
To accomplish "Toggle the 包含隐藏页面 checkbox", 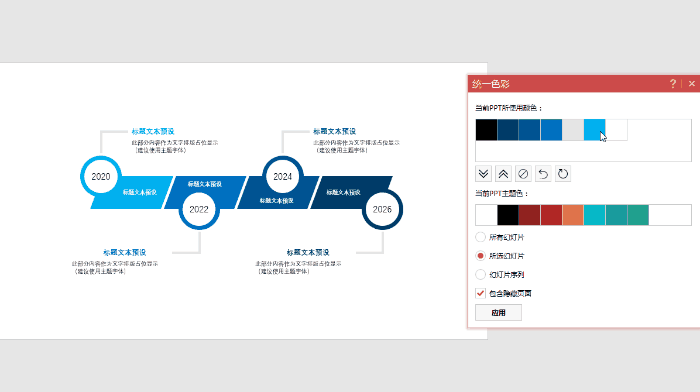I will click(480, 293).
